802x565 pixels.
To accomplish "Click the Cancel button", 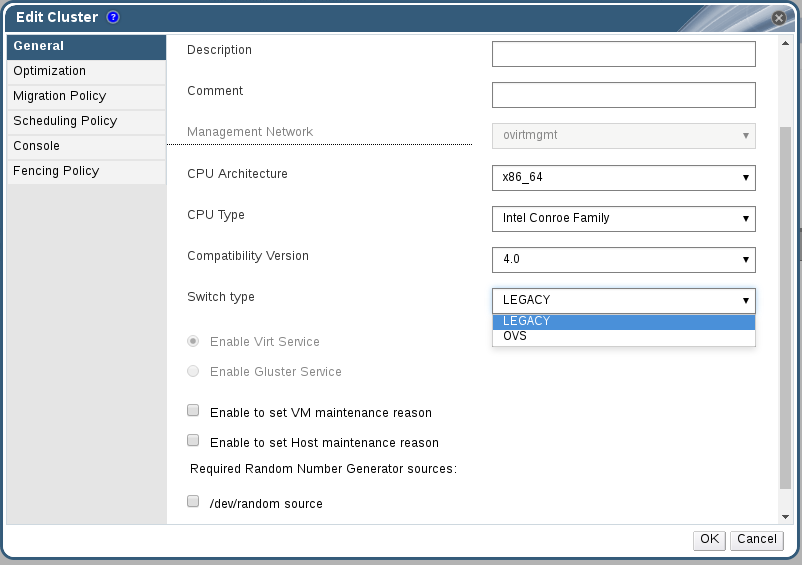I will (756, 539).
